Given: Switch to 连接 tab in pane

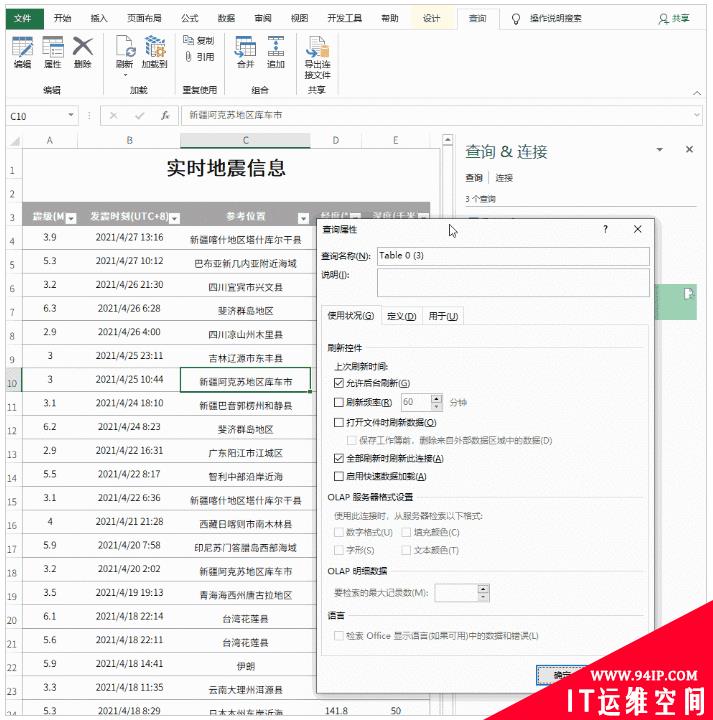Looking at the screenshot, I should point(504,178).
